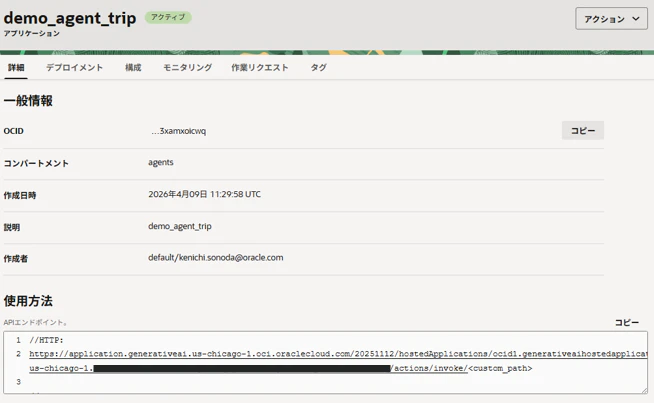Switch to the タグ tab
The width and height of the screenshot is (654, 403).
319,68
